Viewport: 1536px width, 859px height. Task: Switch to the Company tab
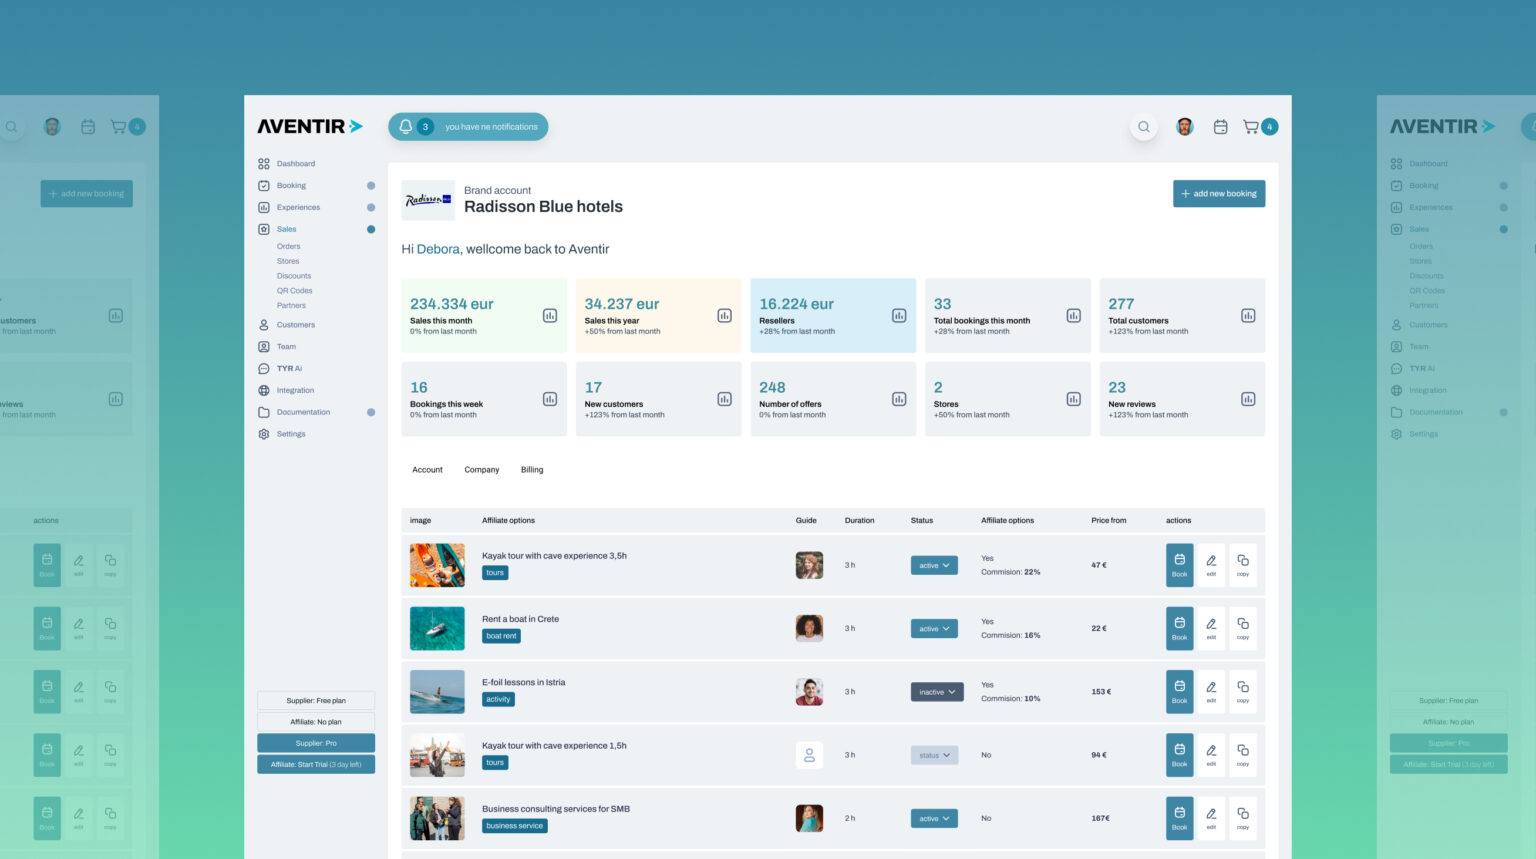click(481, 470)
